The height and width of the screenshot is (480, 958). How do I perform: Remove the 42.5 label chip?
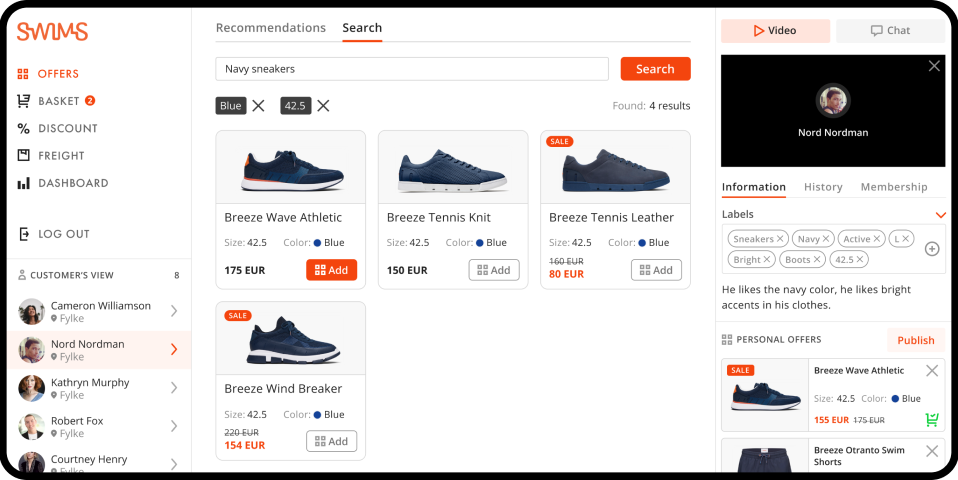tap(860, 260)
